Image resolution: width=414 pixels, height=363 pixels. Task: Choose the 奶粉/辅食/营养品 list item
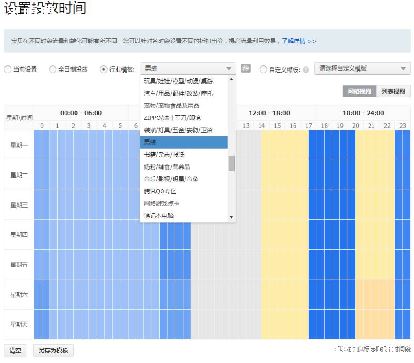tap(184, 167)
